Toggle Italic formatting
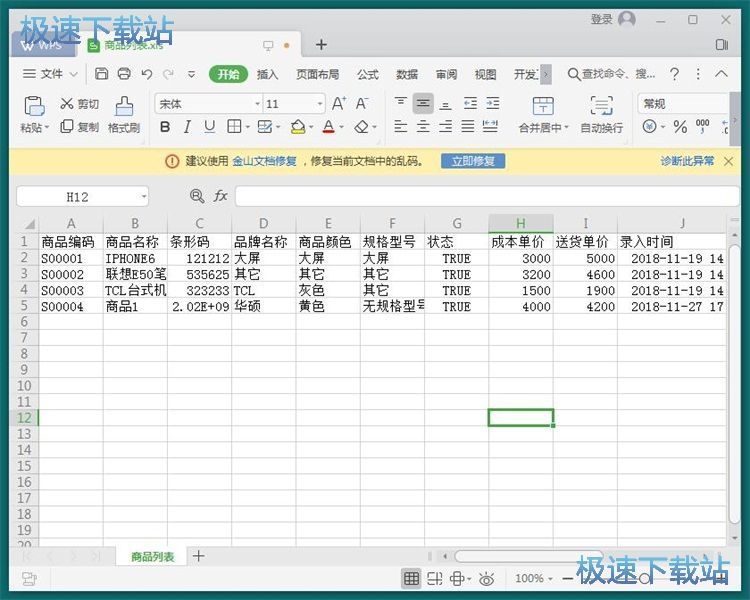The height and width of the screenshot is (600, 750). 187,127
